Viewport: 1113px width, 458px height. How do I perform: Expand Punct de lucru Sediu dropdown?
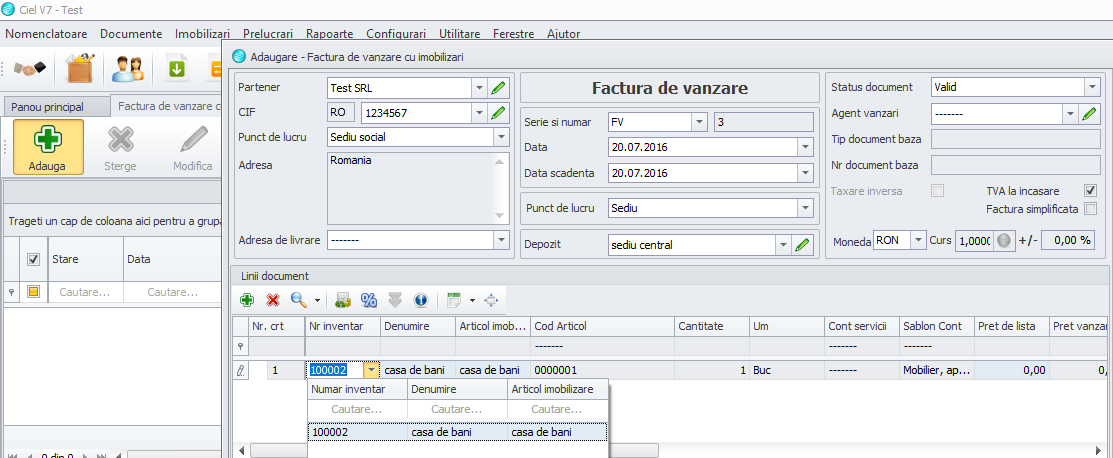coord(804,208)
